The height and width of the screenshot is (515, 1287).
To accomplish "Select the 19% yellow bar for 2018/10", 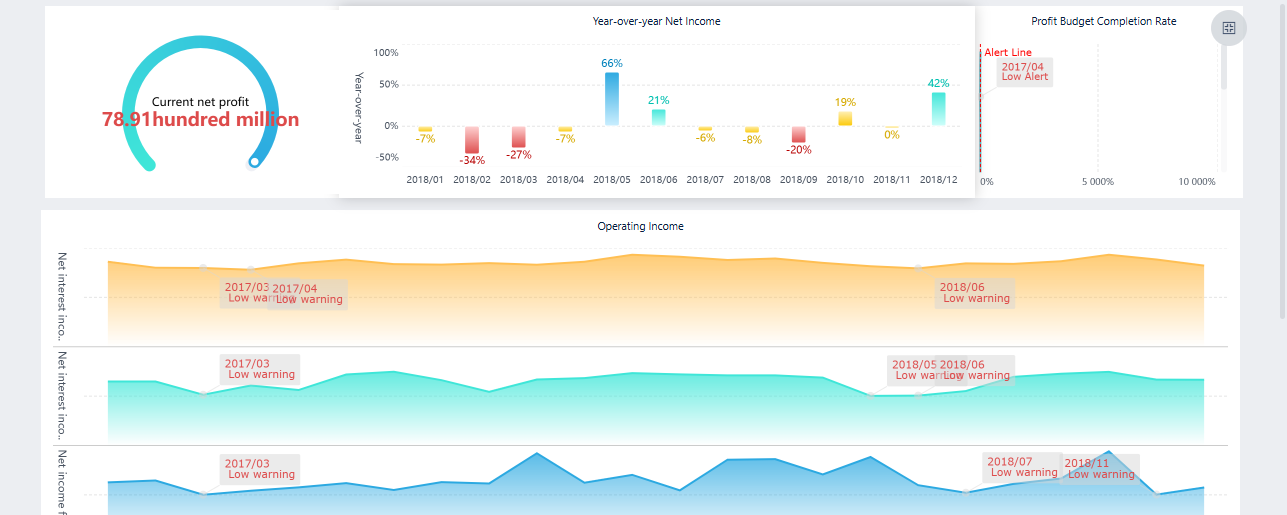I will pyautogui.click(x=845, y=118).
